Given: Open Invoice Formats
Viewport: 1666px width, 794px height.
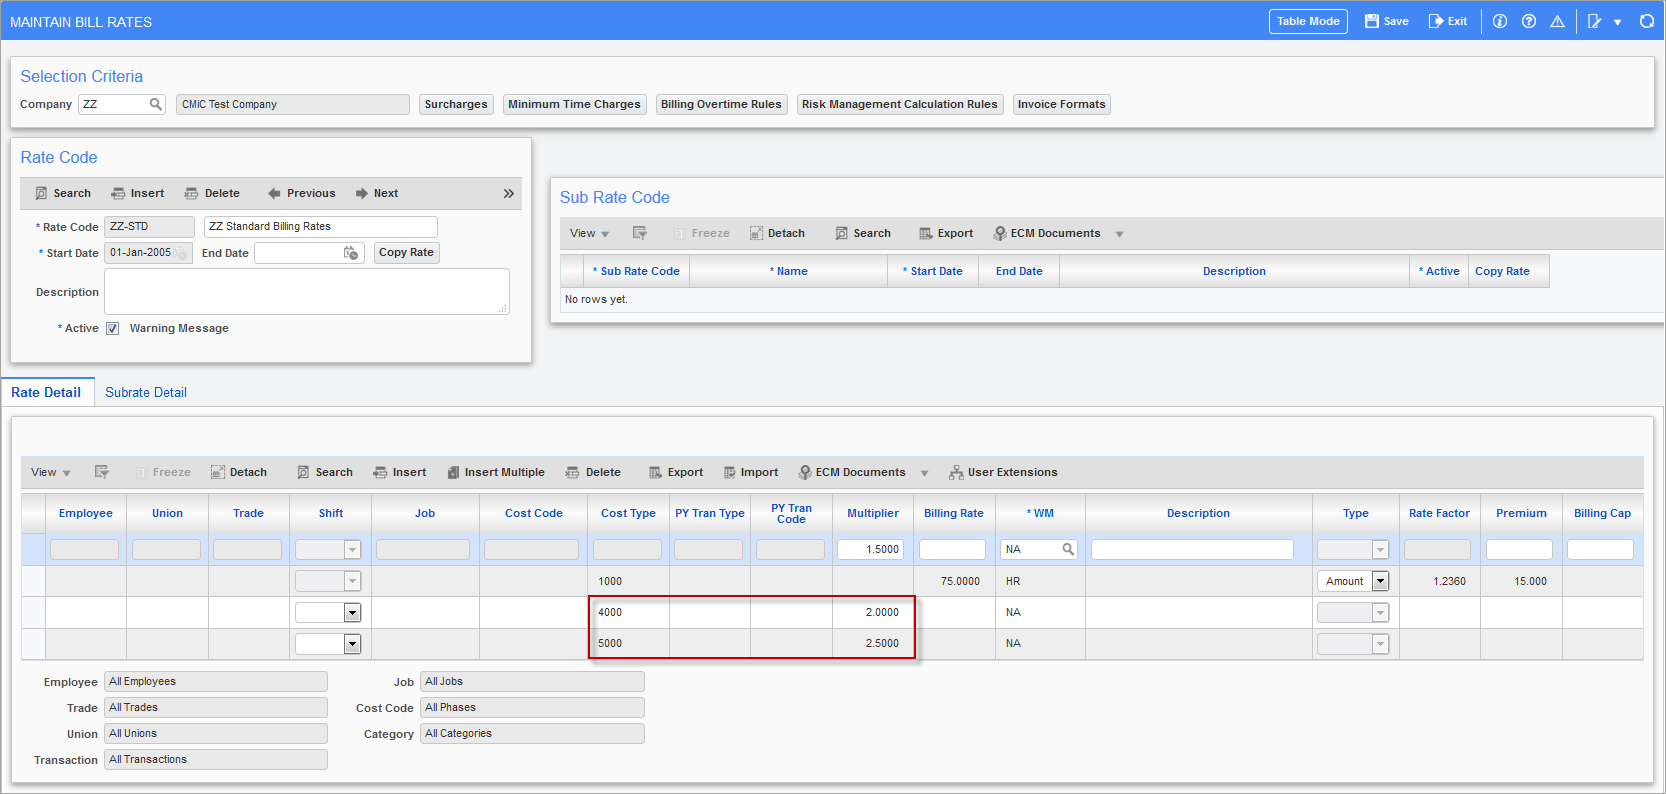Looking at the screenshot, I should pyautogui.click(x=1061, y=104).
